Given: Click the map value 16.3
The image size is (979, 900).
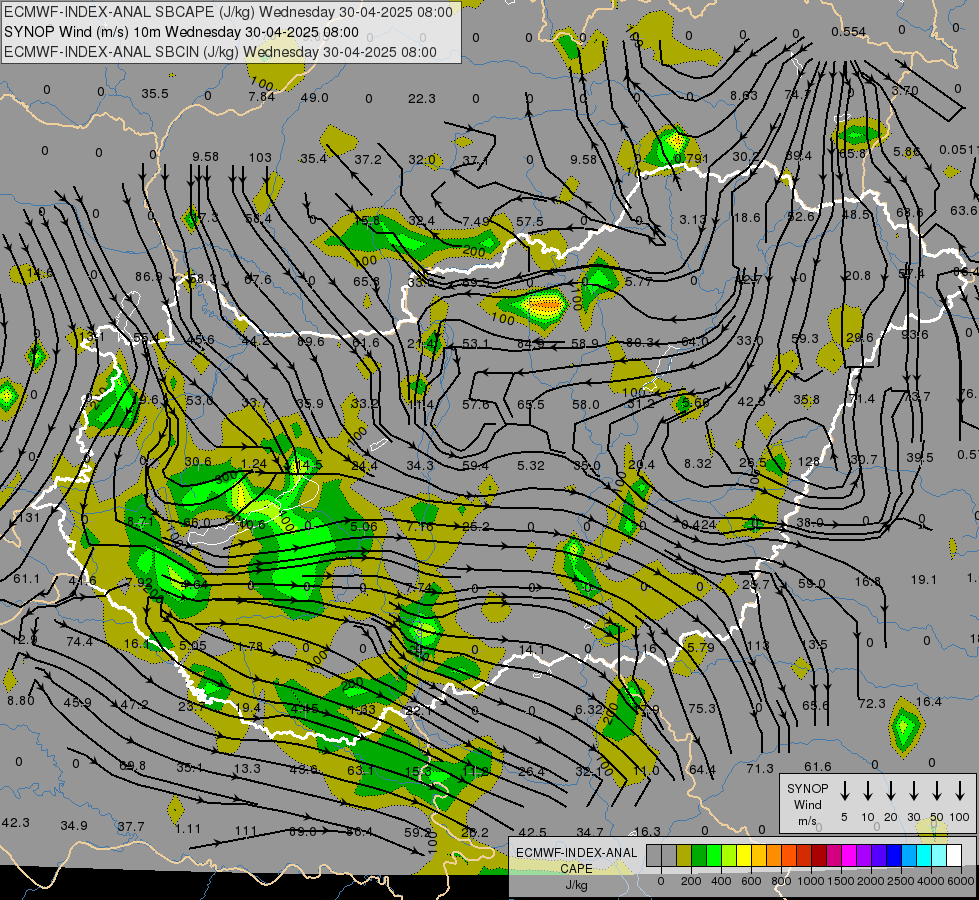Looking at the screenshot, I should [x=647, y=831].
